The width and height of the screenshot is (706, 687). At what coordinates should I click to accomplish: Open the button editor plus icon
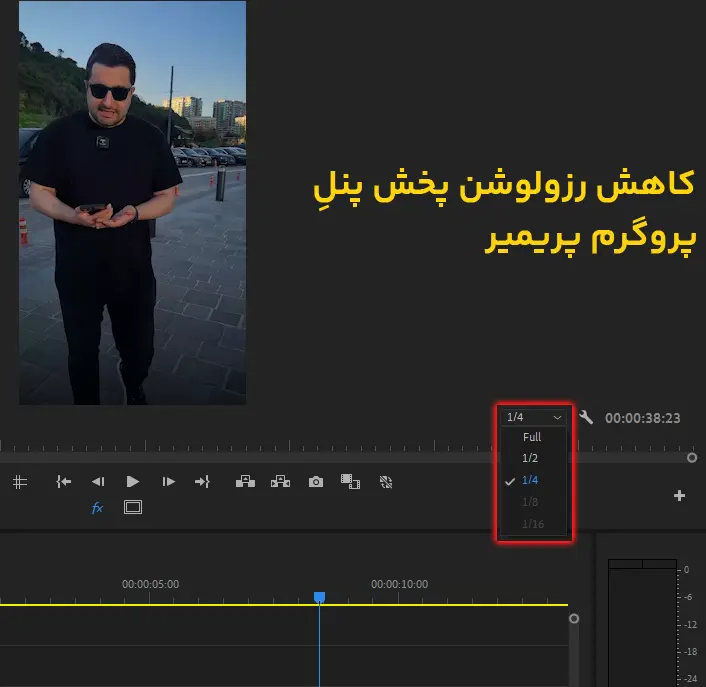click(x=679, y=496)
